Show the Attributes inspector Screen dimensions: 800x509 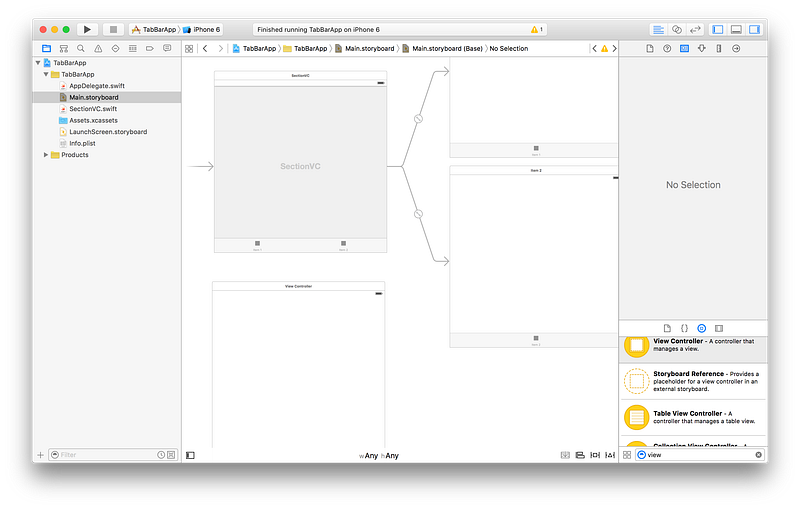702,48
